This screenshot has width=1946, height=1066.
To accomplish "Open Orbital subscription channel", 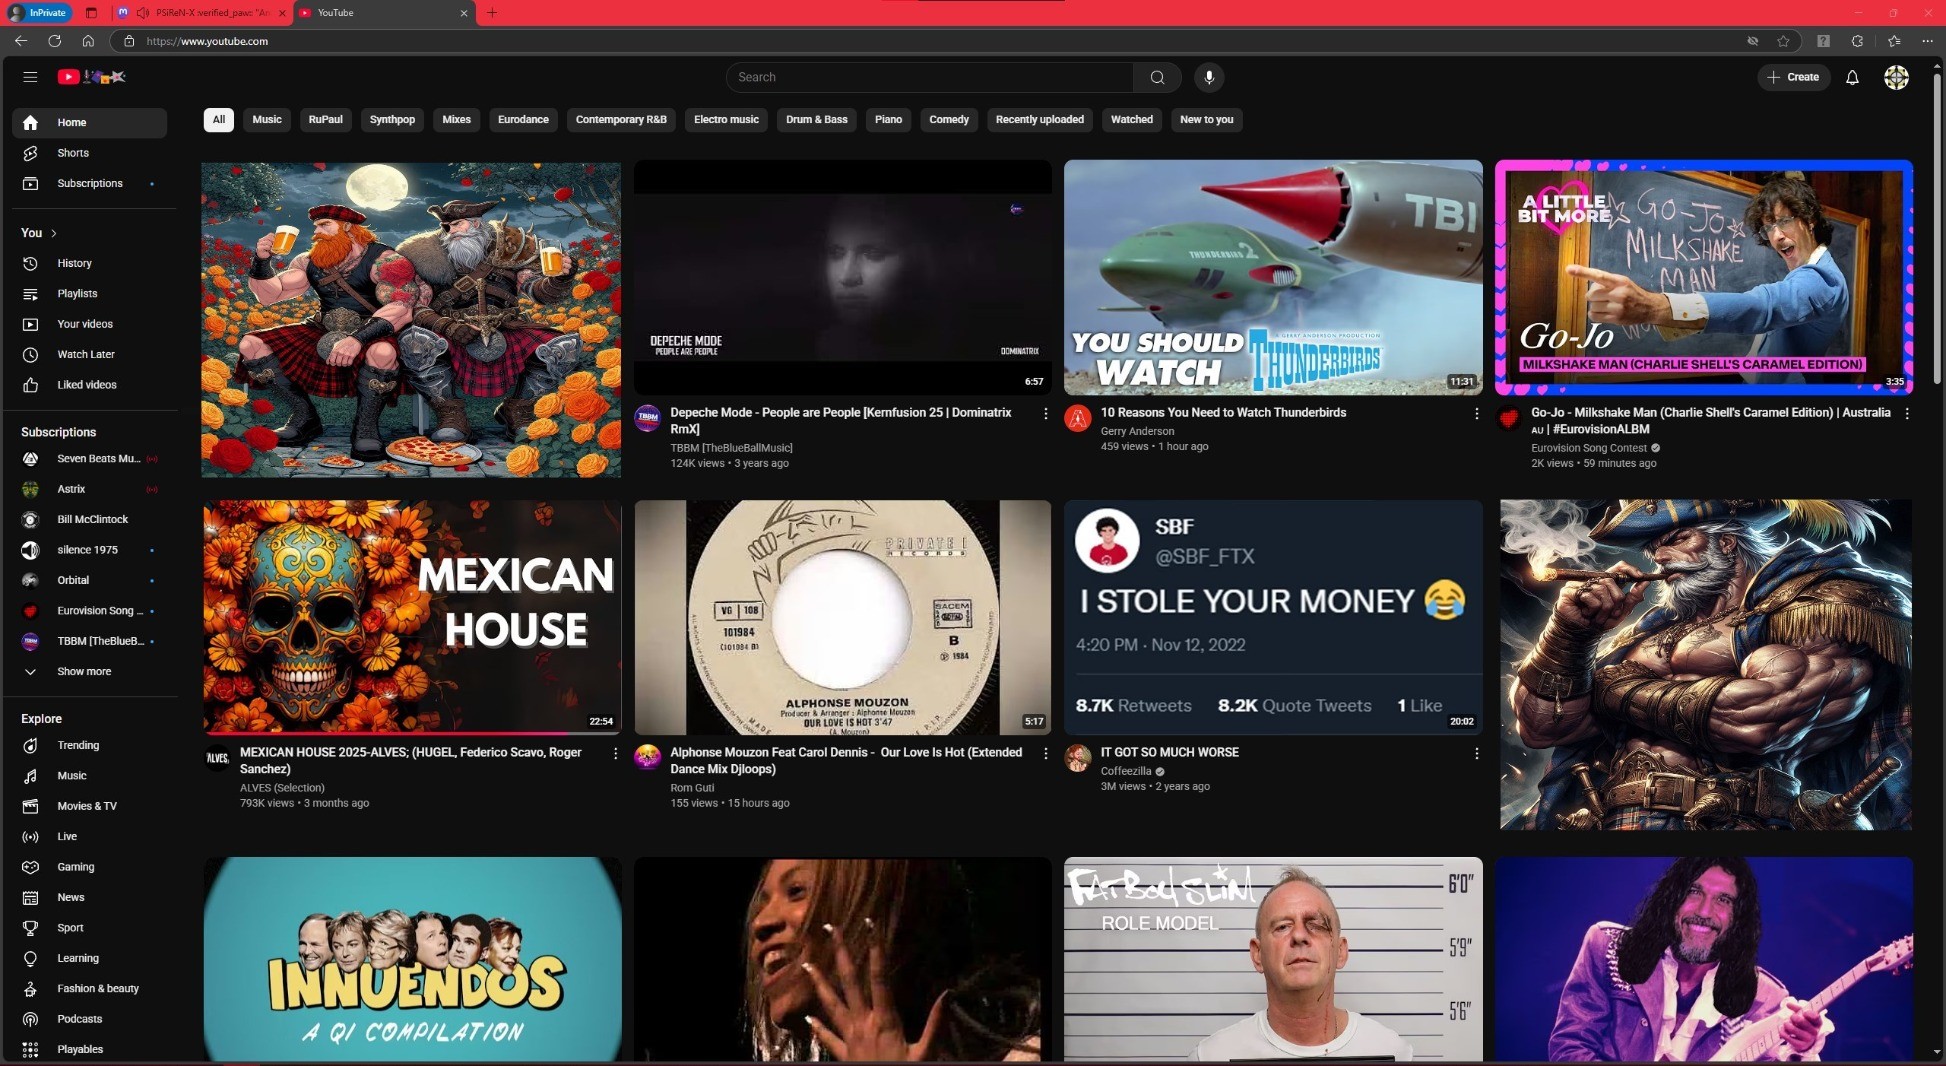I will [89, 580].
